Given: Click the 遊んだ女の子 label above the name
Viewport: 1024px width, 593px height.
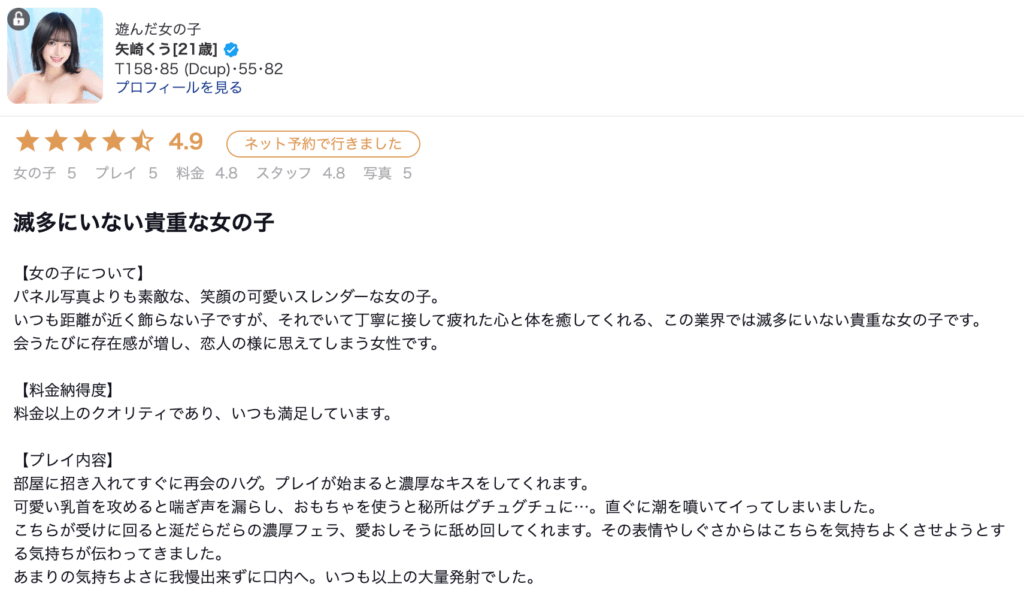Looking at the screenshot, I should point(158,29).
